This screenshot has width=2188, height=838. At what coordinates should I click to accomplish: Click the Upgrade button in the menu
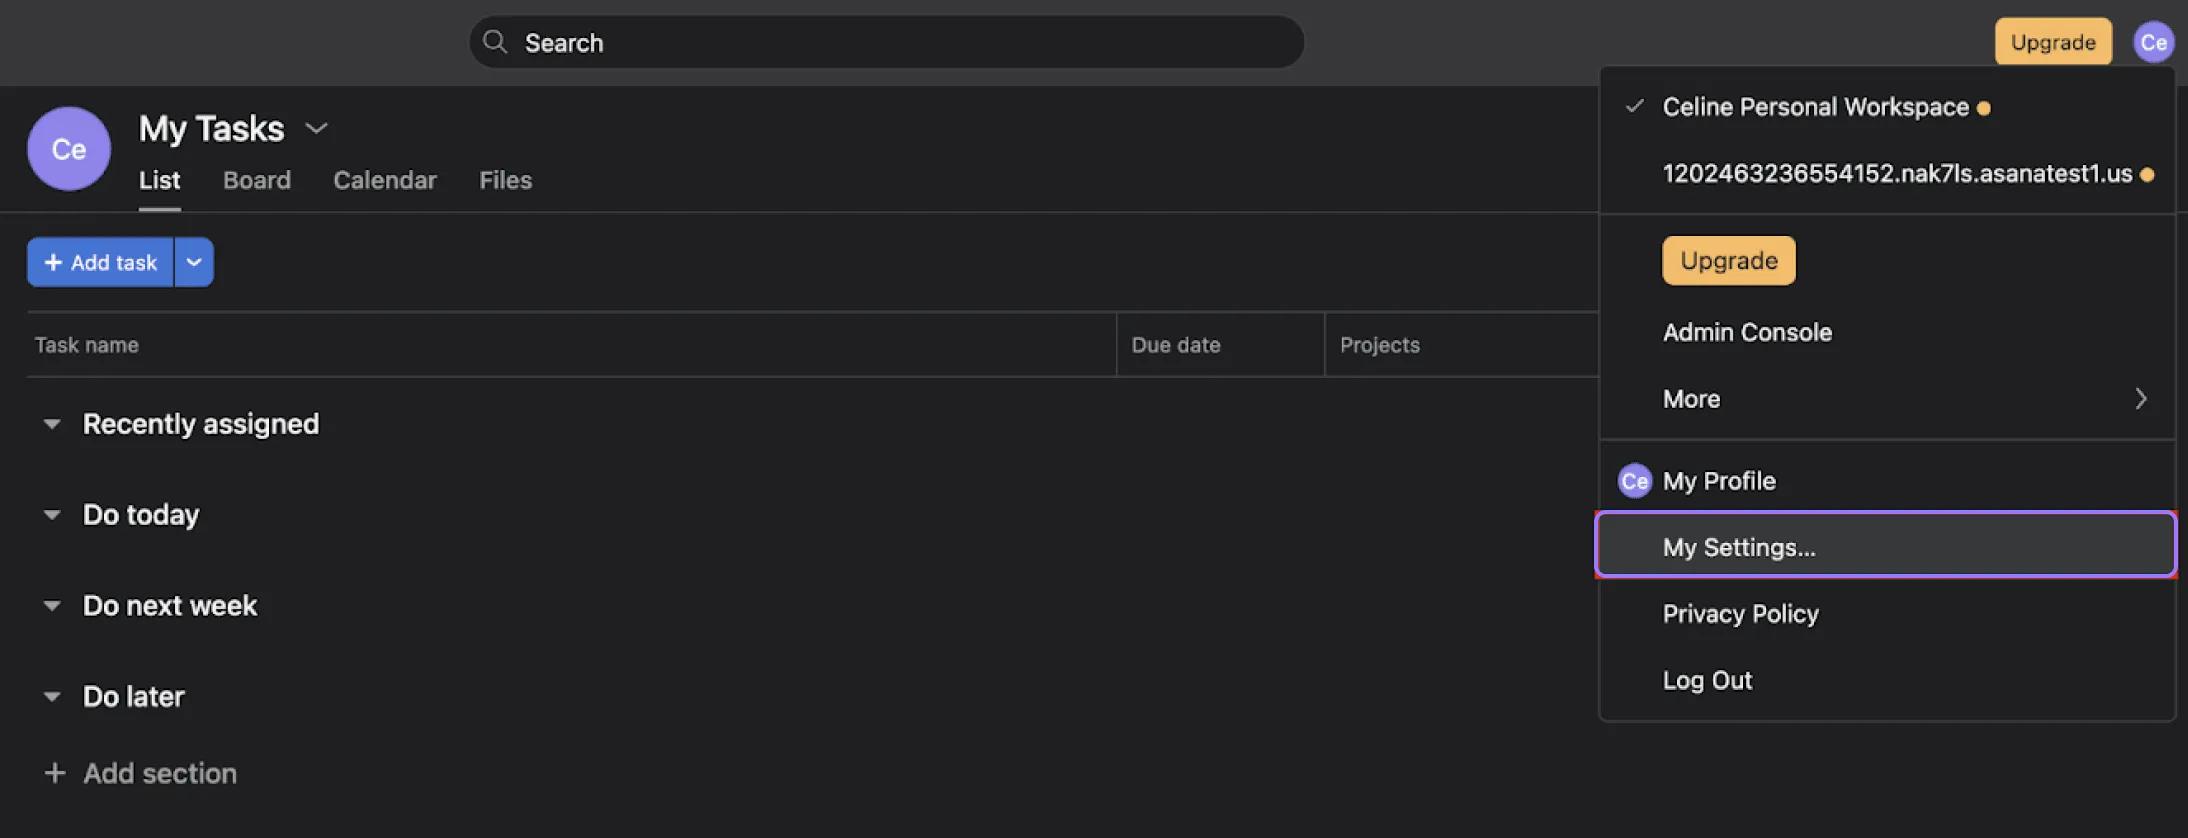click(x=1727, y=260)
